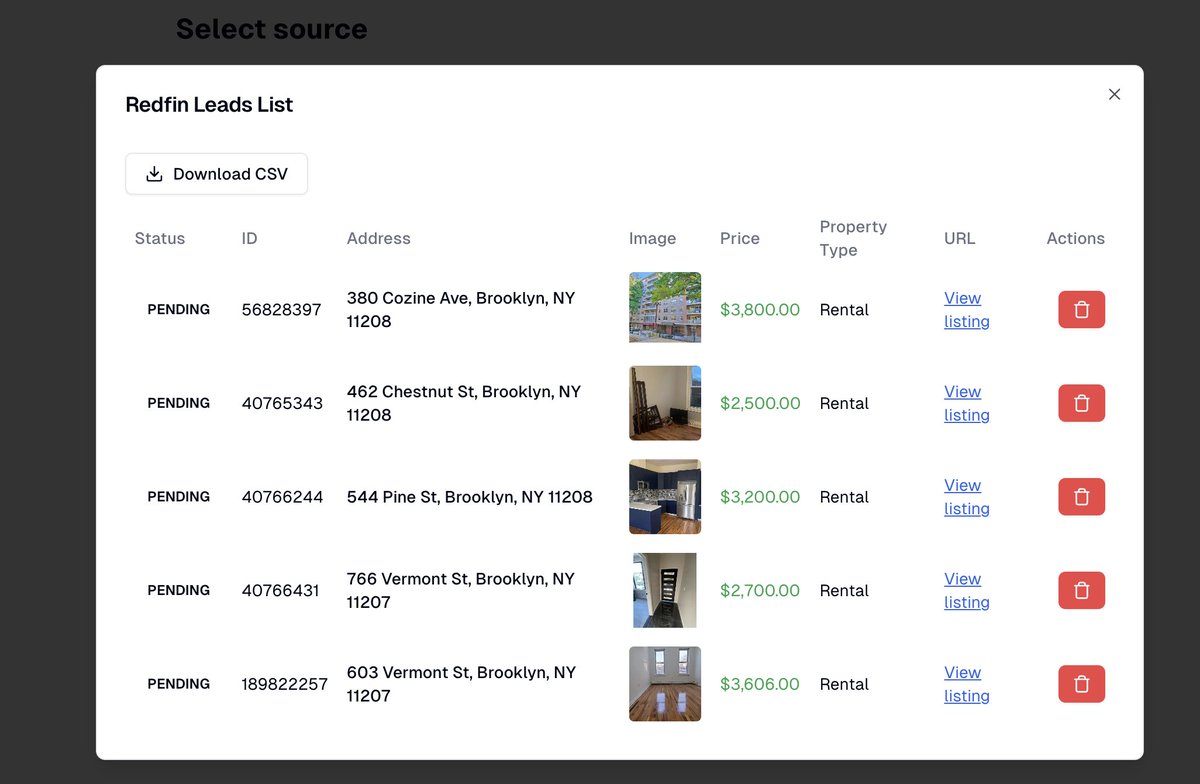This screenshot has width=1200, height=784.
Task: Click the price $2,700.00
Action: coord(760,590)
